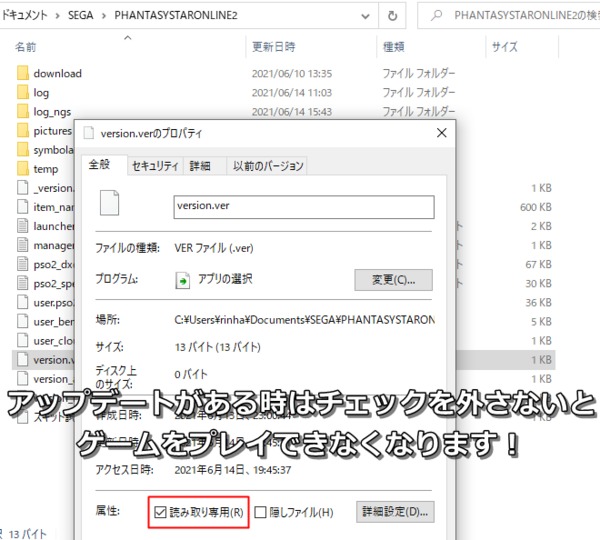The width and height of the screenshot is (600, 540).
Task: Select the user.pso file icon
Action: (x=23, y=302)
